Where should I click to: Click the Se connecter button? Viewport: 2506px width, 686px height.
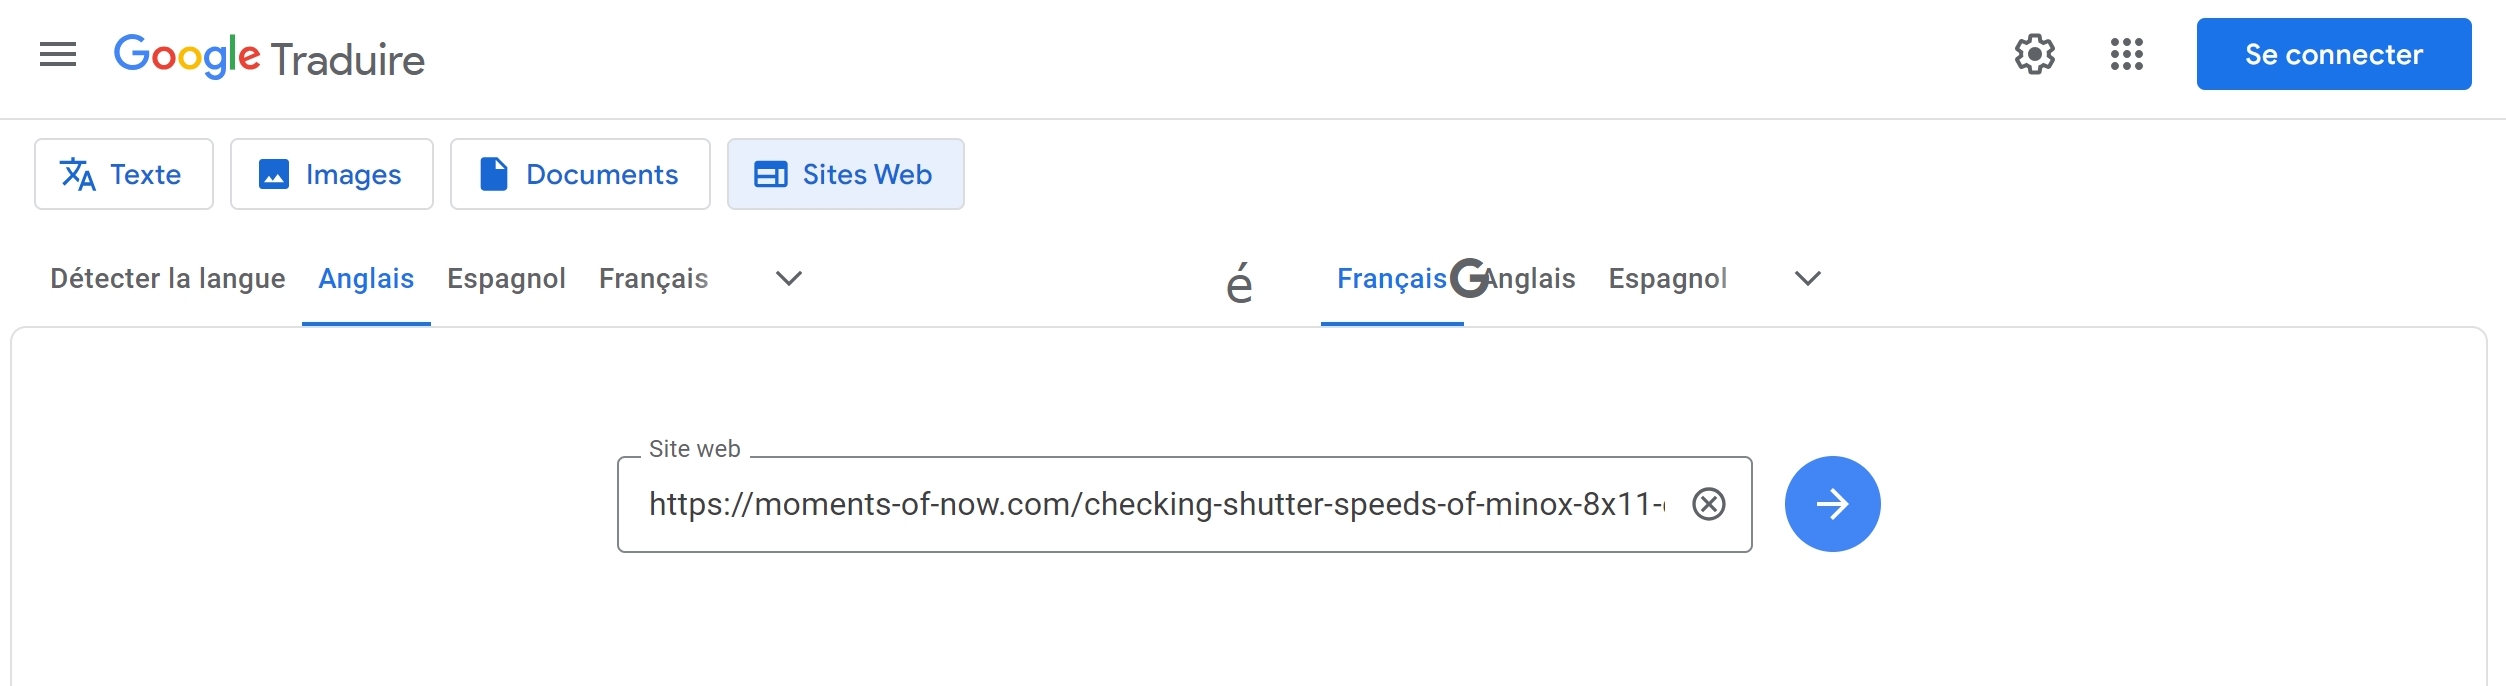click(2333, 54)
